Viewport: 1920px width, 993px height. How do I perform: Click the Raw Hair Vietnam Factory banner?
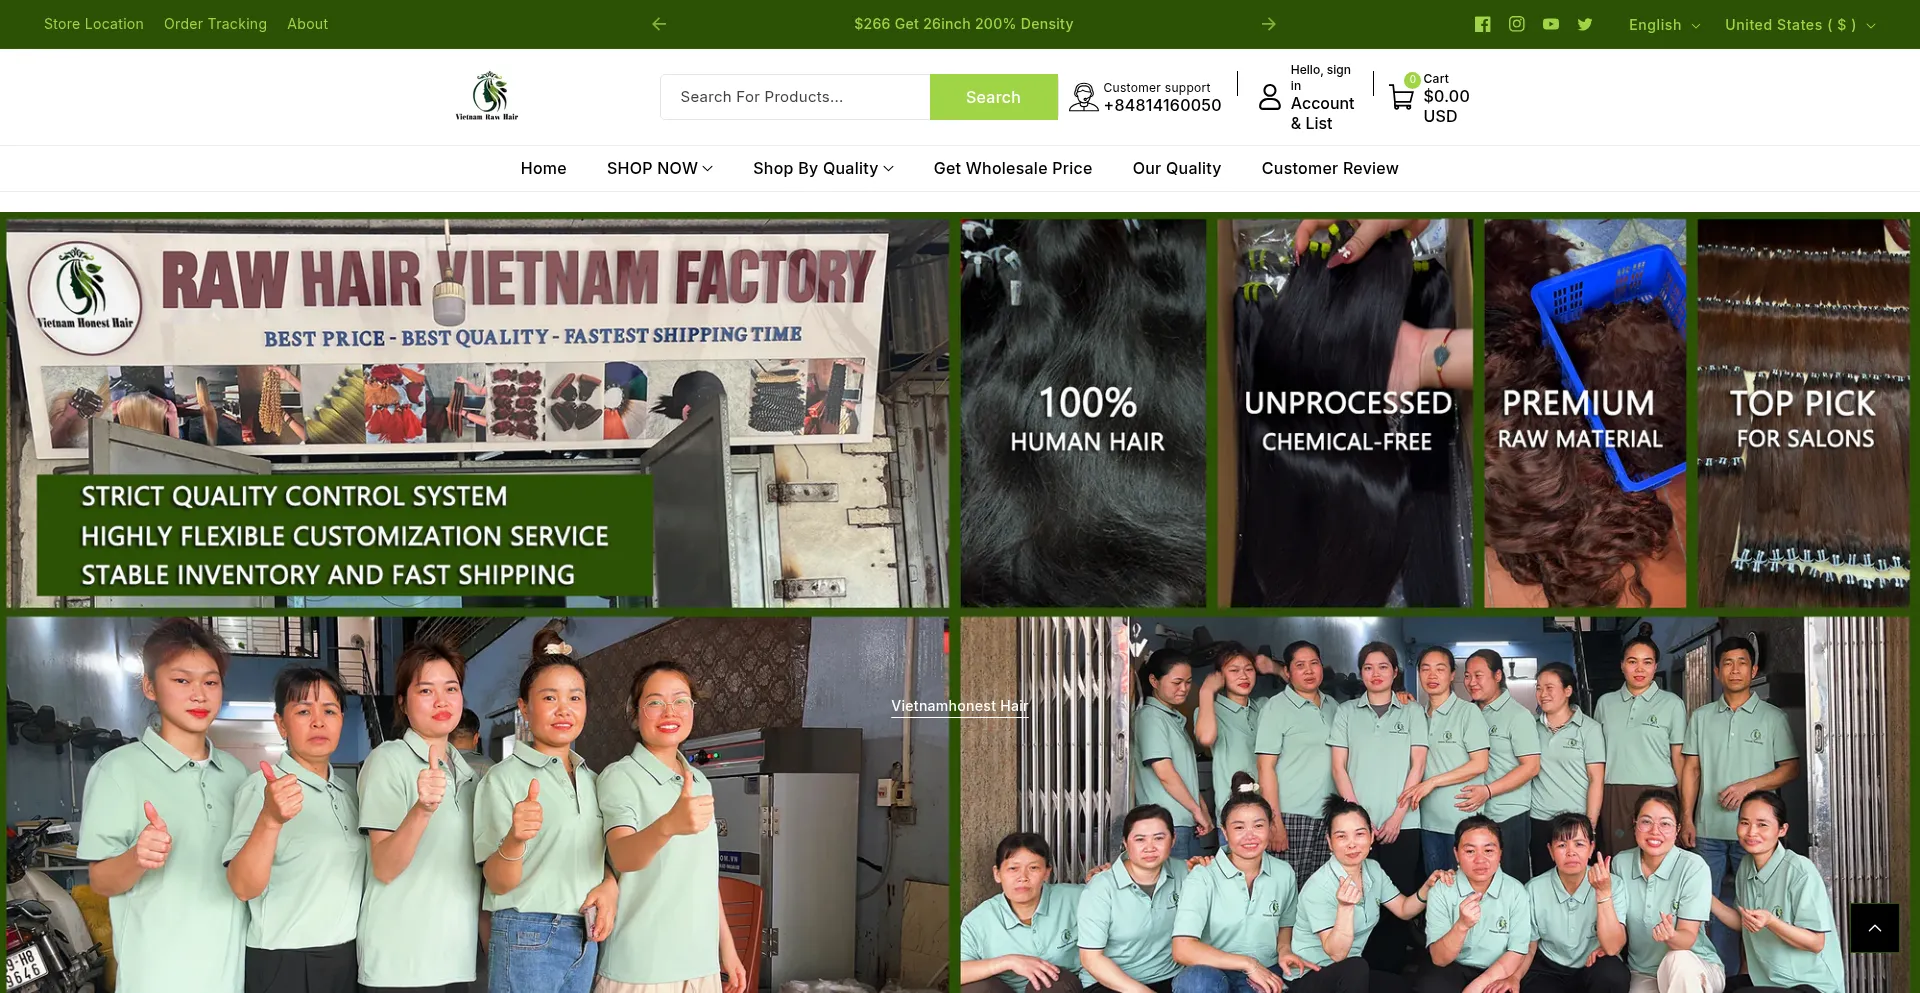click(x=478, y=413)
